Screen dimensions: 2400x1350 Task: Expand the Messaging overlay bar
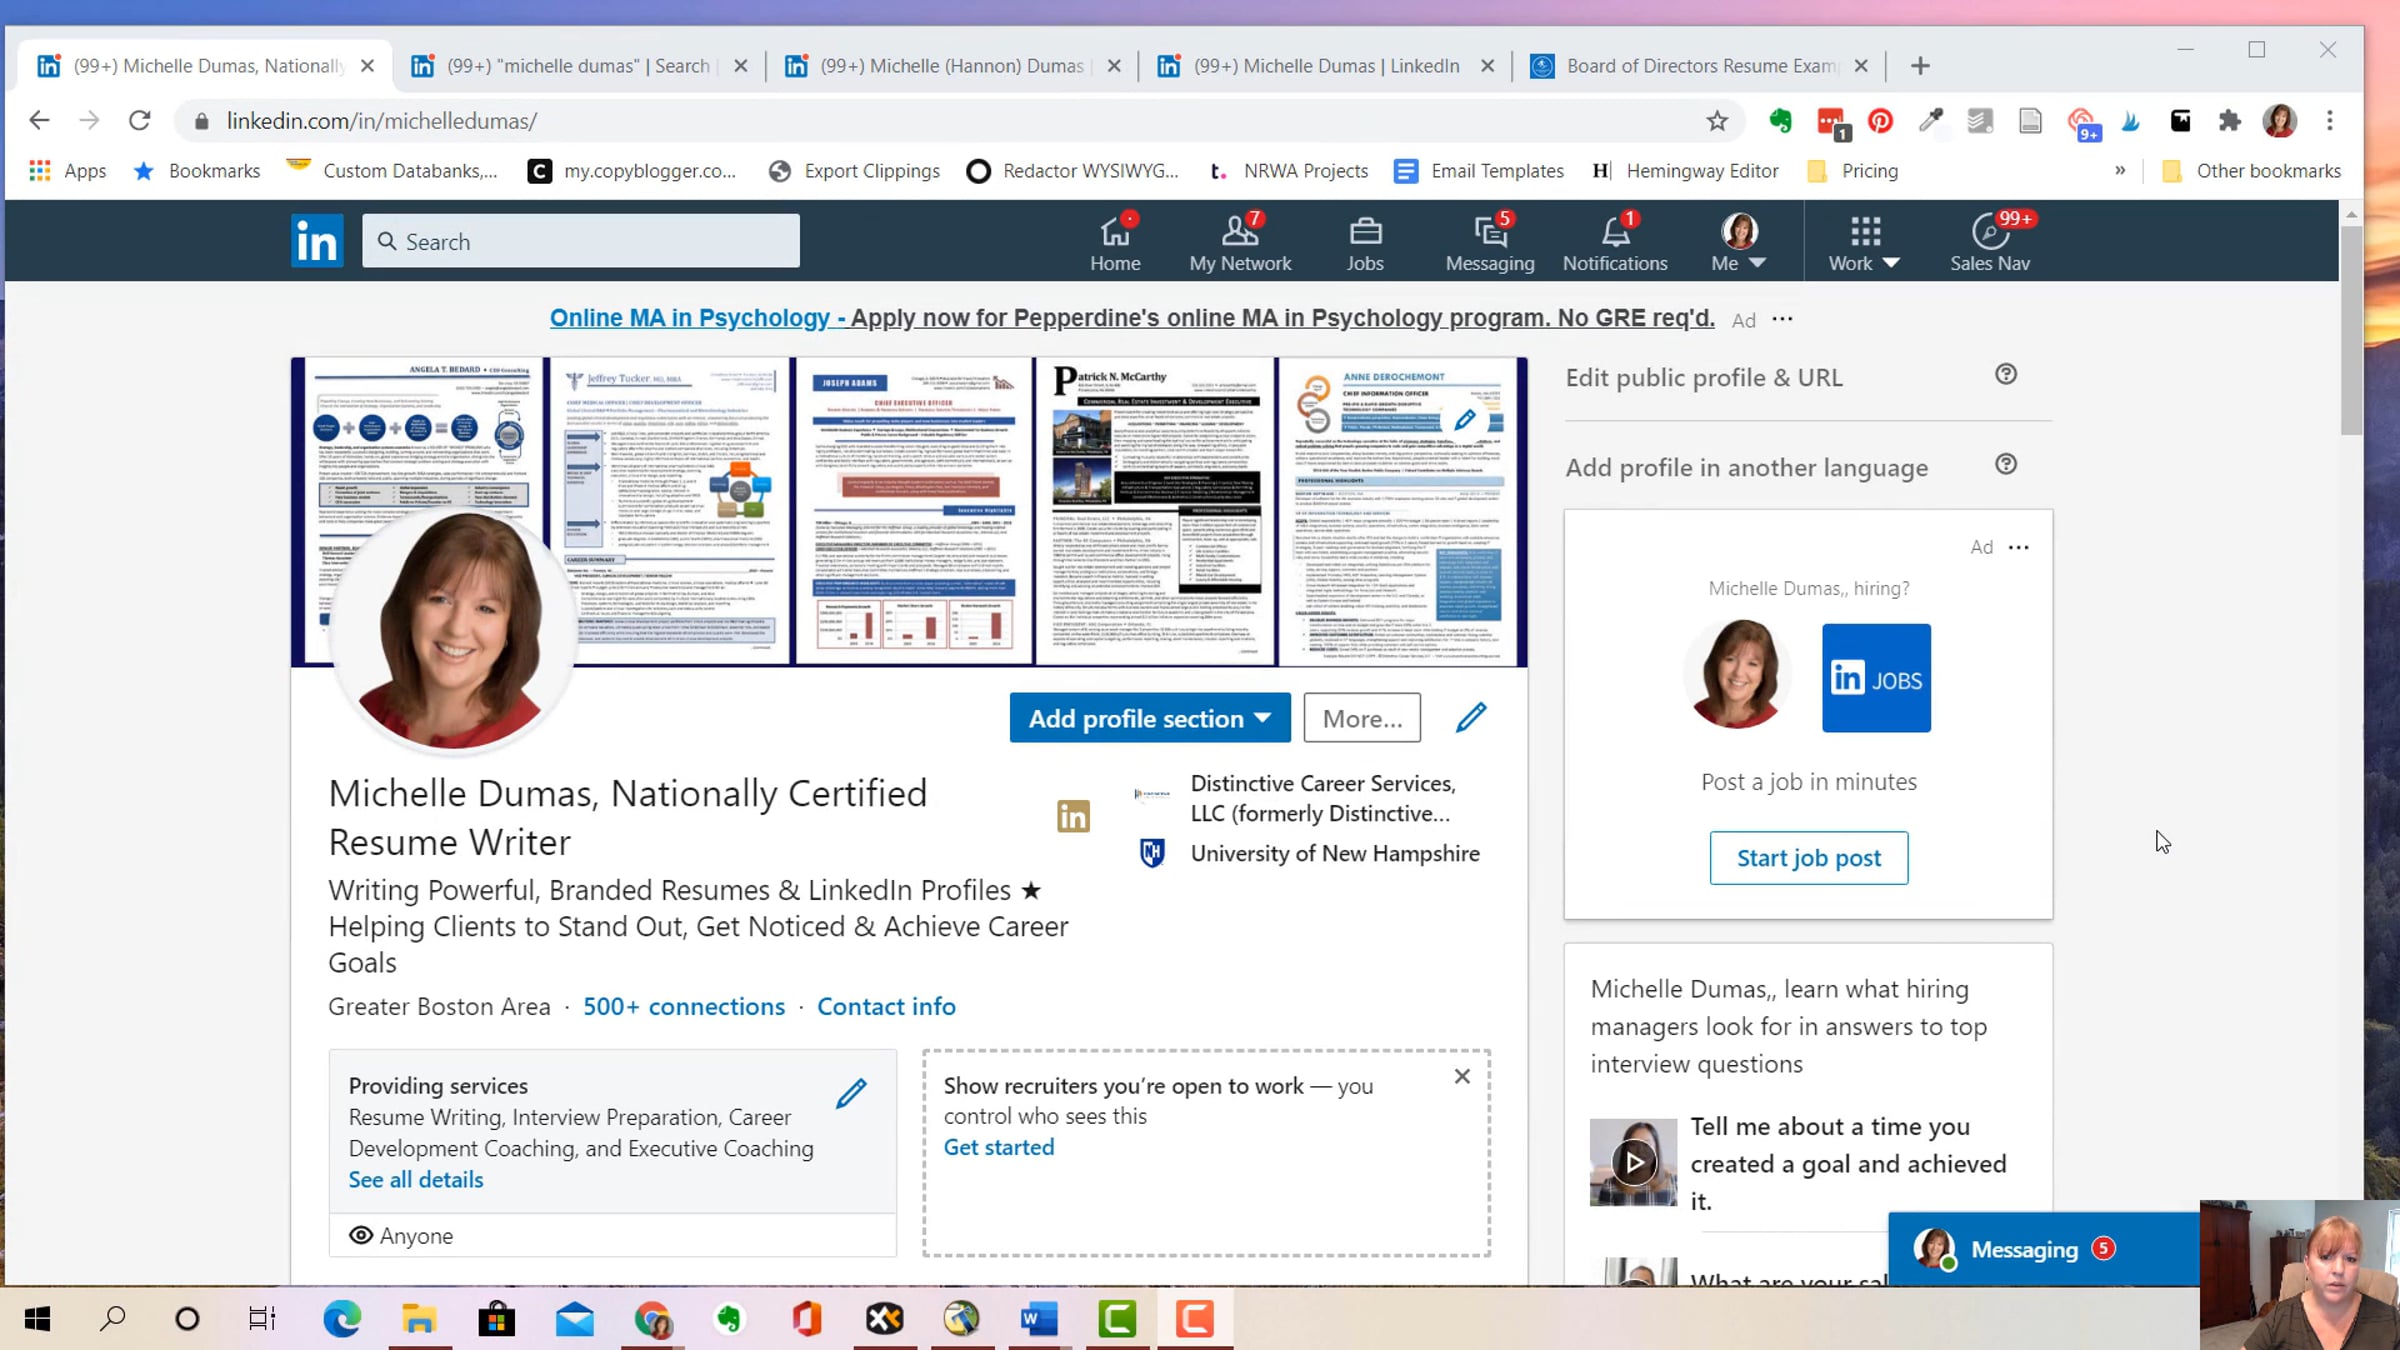[2044, 1249]
